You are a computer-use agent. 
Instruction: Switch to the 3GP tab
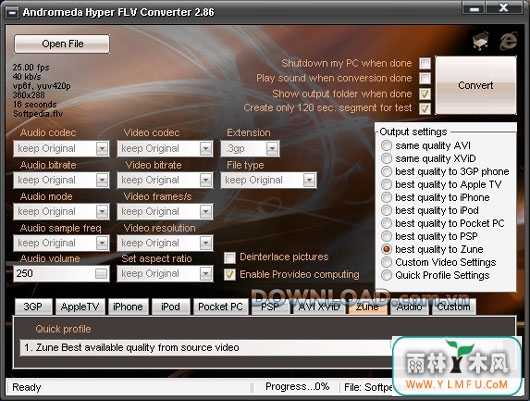pos(33,307)
